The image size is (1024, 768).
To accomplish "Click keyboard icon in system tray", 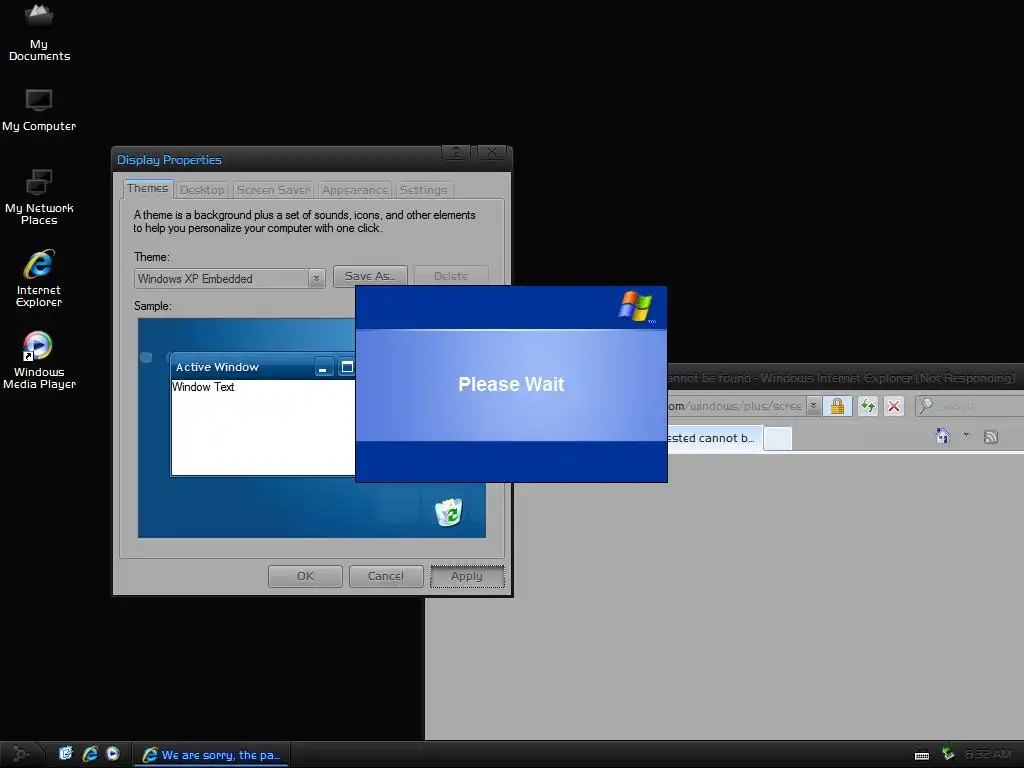I will pos(921,755).
